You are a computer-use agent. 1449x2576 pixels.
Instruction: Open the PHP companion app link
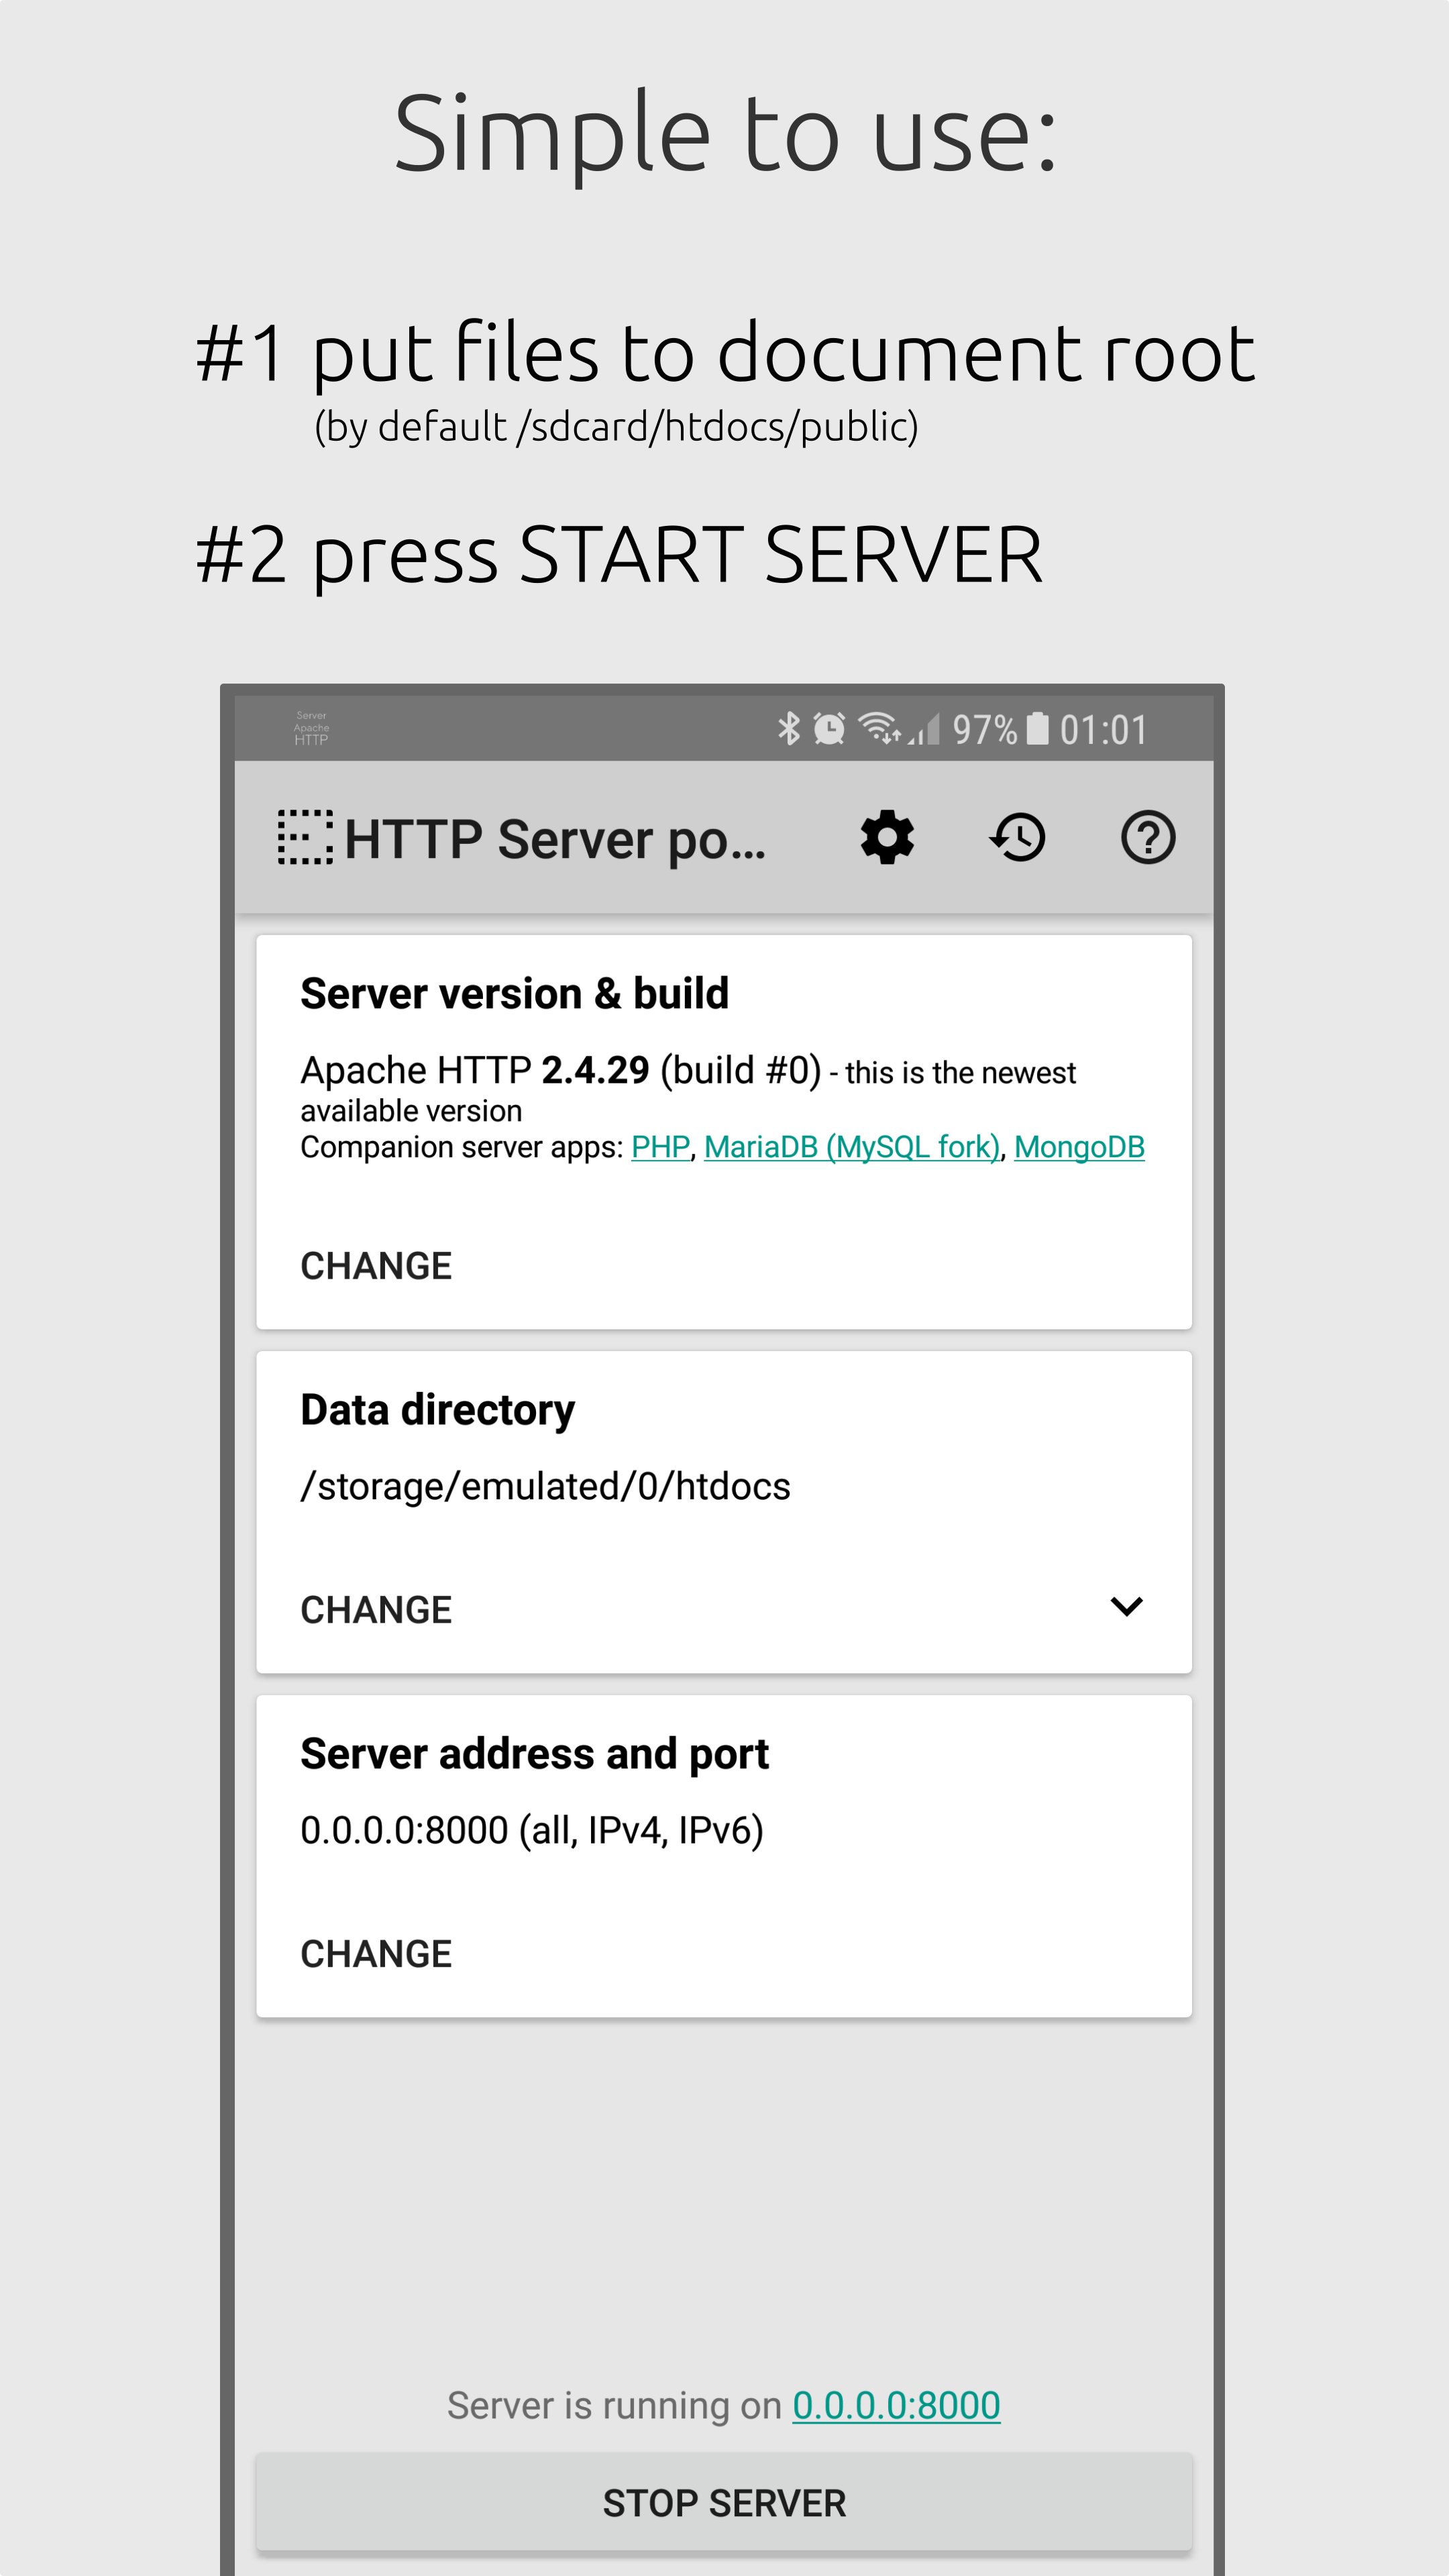[x=660, y=1147]
